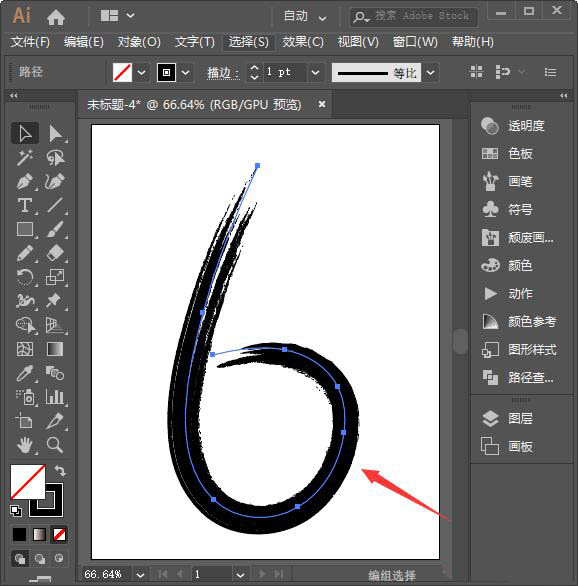Screen dimensions: 578x586
Task: Open the 选择(S) menu
Action: [x=248, y=41]
